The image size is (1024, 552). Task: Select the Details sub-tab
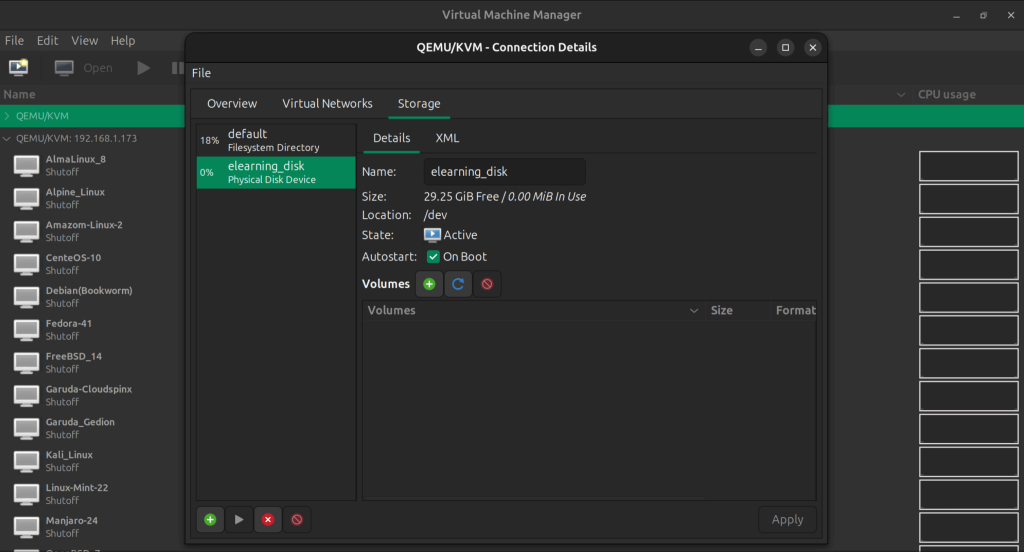click(x=392, y=138)
